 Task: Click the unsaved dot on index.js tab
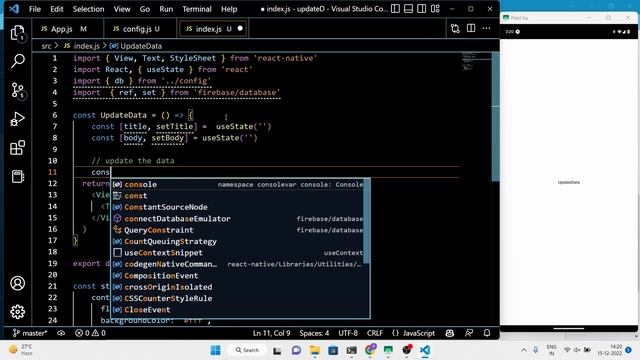coord(240,29)
